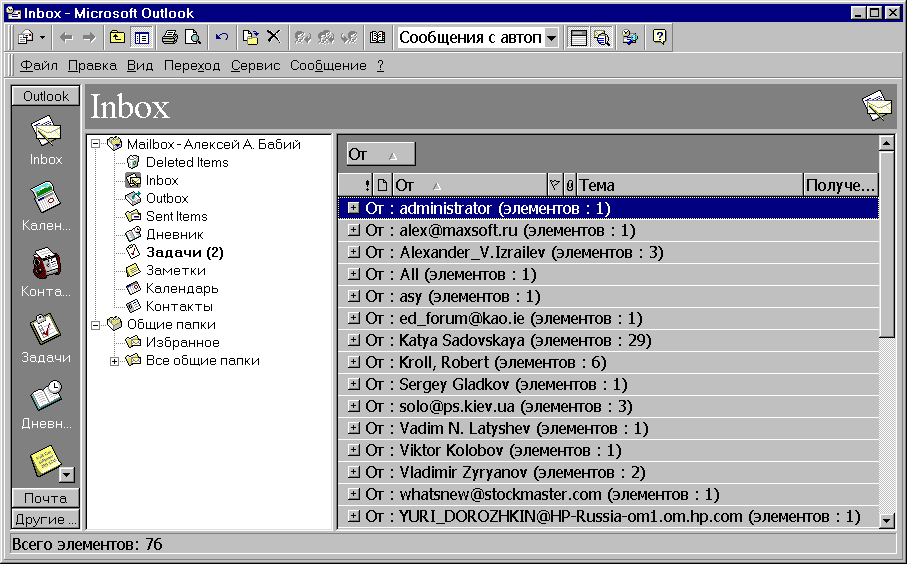Click the Move to Folder icon
The height and width of the screenshot is (564, 907).
(250, 38)
